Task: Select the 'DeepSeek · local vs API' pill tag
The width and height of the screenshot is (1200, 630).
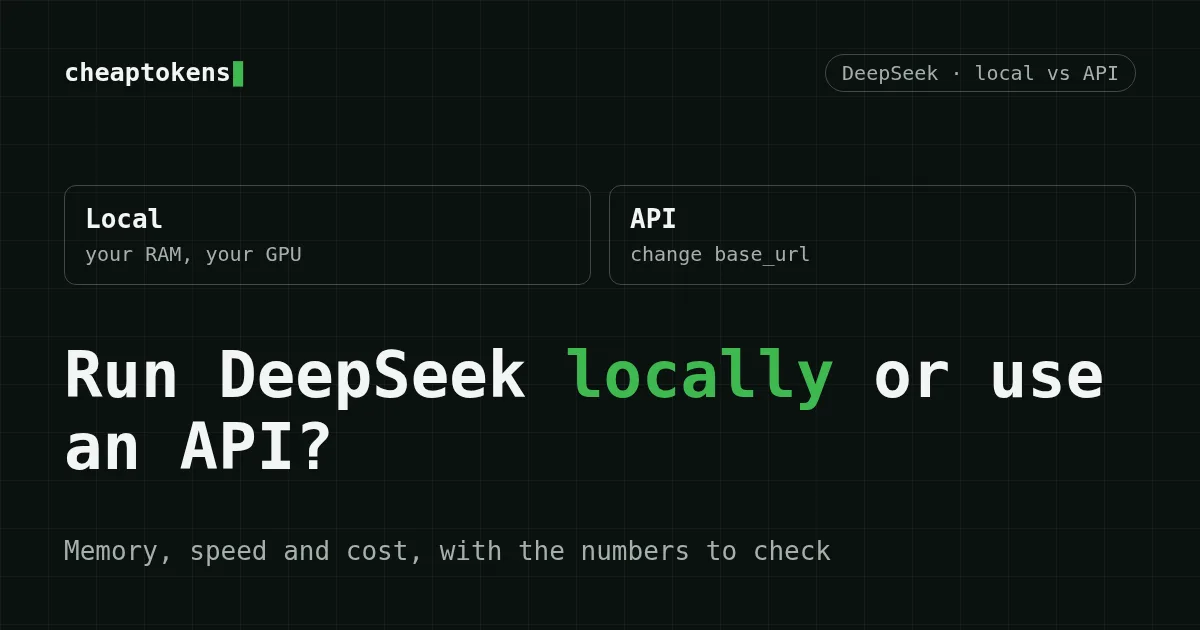Action: 980,73
